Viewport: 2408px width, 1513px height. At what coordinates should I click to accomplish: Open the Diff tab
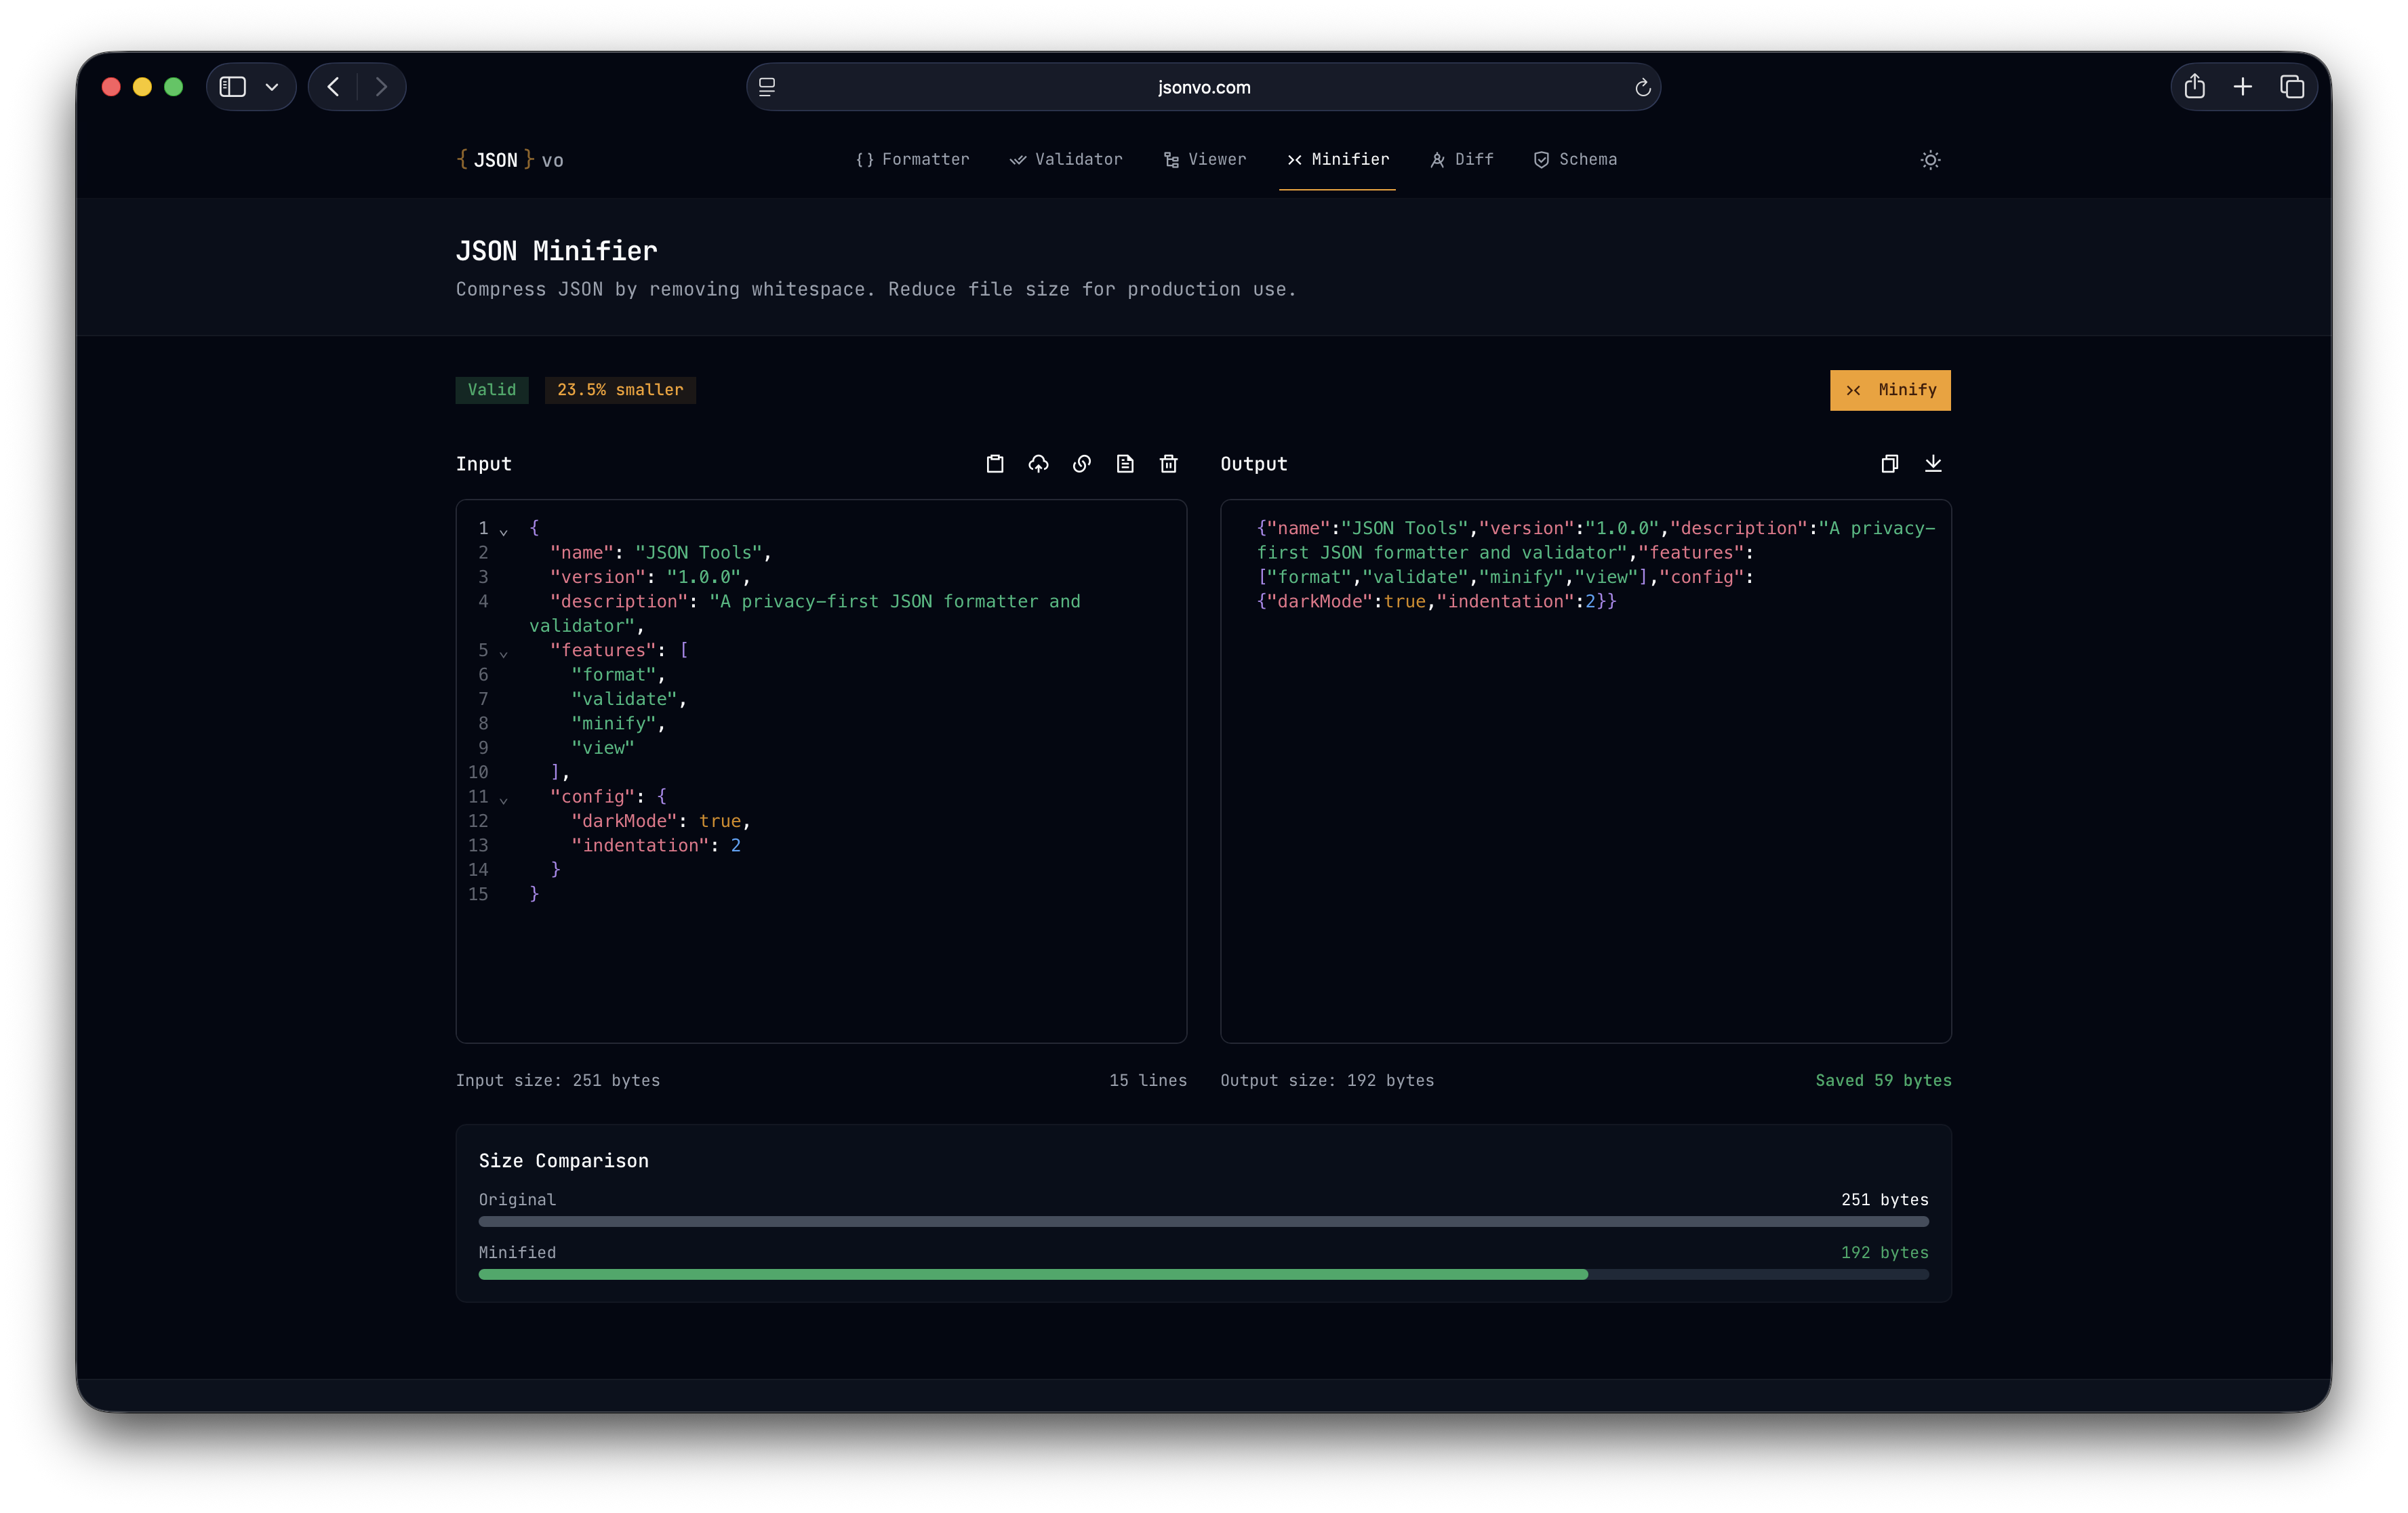(1462, 160)
